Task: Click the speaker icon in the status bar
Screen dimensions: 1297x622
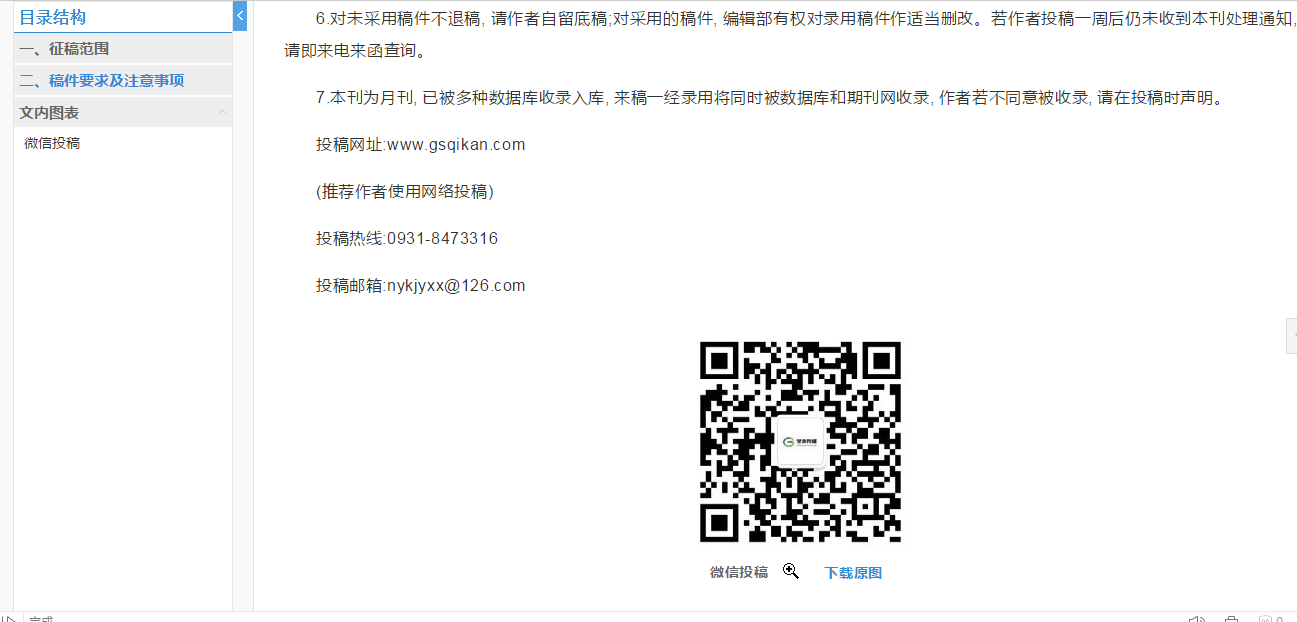Action: 1196,620
